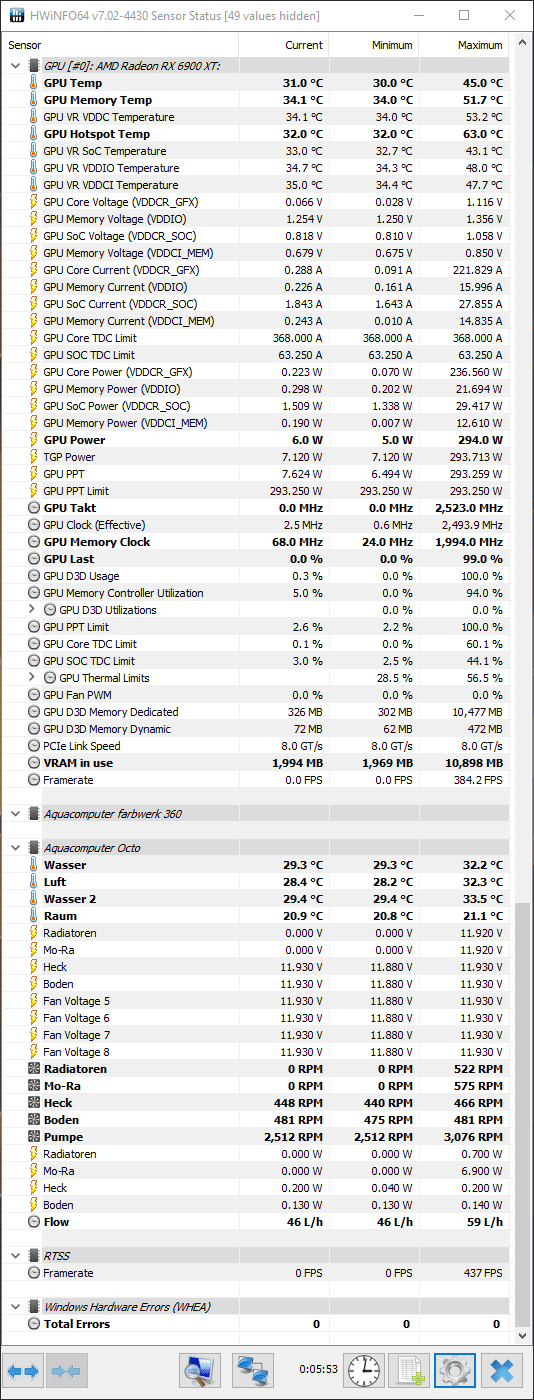This screenshot has width=534, height=1400.
Task: Click the vertical scrollbar thumb
Action: coord(523,1115)
